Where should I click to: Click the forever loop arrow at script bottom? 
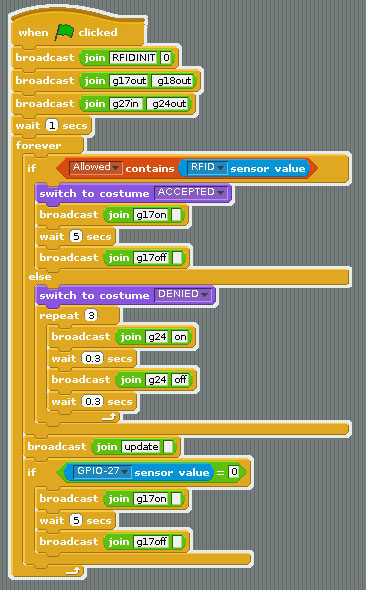point(73,571)
